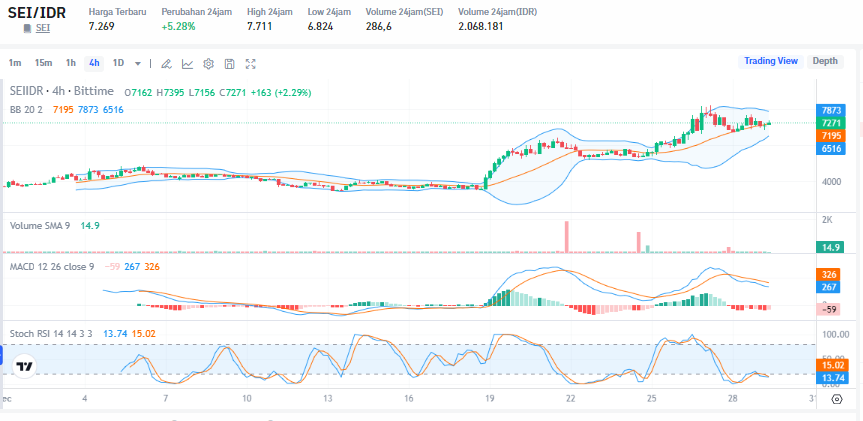This screenshot has width=863, height=421.
Task: Click the book icon next to SEI link
Action: (28, 28)
